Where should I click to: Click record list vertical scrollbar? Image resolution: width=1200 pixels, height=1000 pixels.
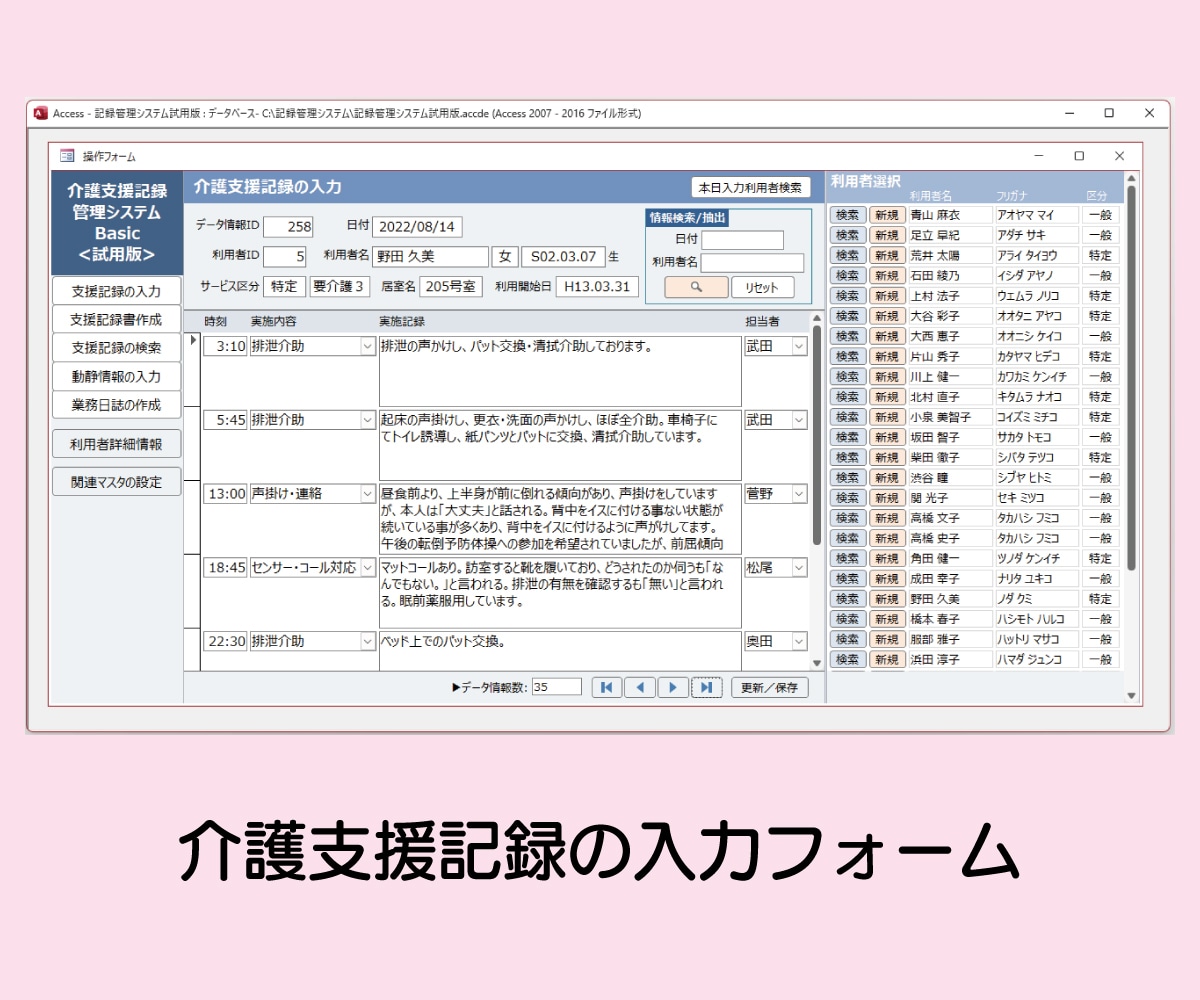point(816,435)
